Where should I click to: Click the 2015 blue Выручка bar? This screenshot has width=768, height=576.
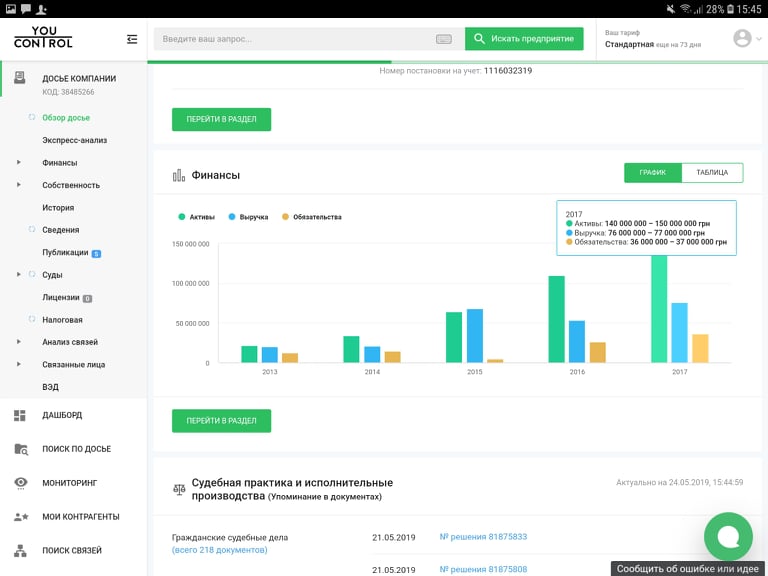tap(475, 336)
